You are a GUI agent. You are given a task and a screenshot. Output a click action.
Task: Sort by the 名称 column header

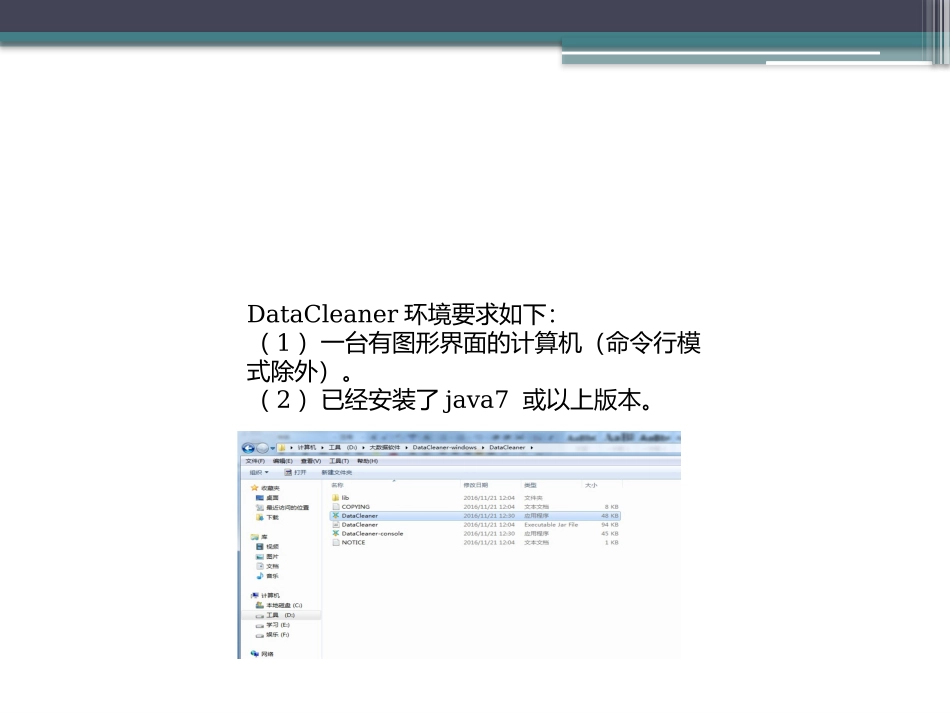[337, 485]
